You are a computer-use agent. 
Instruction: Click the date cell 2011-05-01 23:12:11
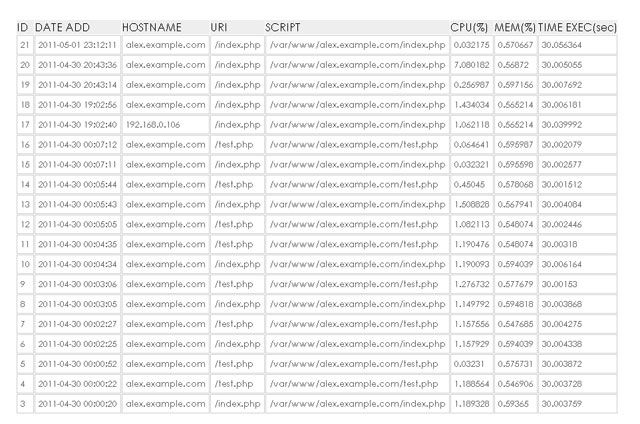point(77,45)
